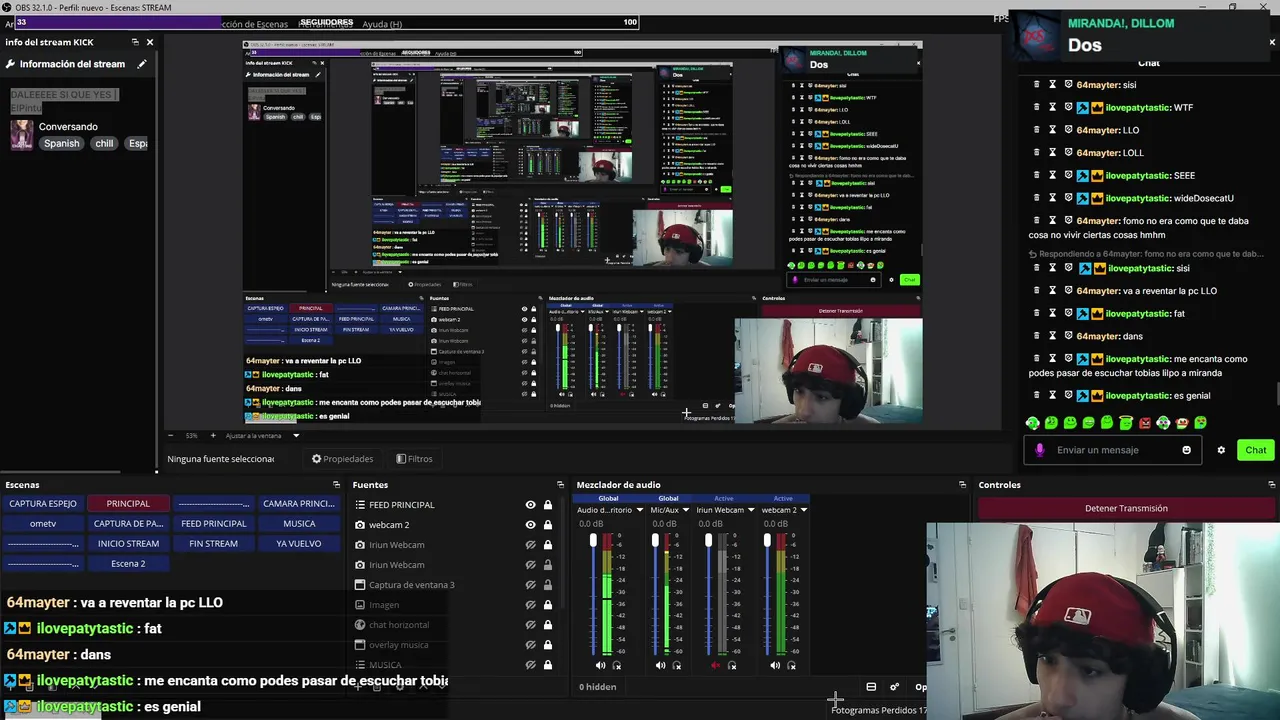Unmute the Iriun Webcam red speaker
Image resolution: width=1280 pixels, height=720 pixels.
[715, 665]
